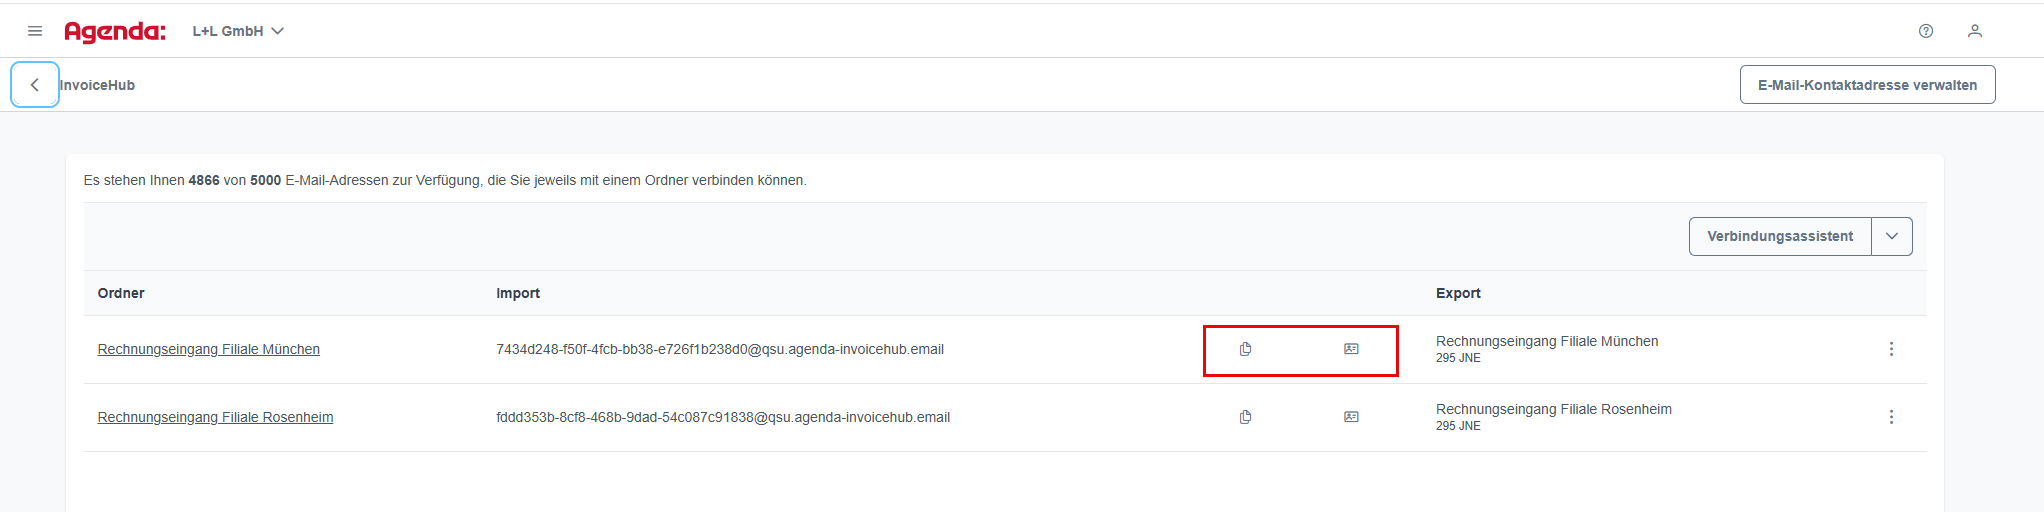
Task: Click the InvoiceHub page title
Action: click(x=97, y=85)
